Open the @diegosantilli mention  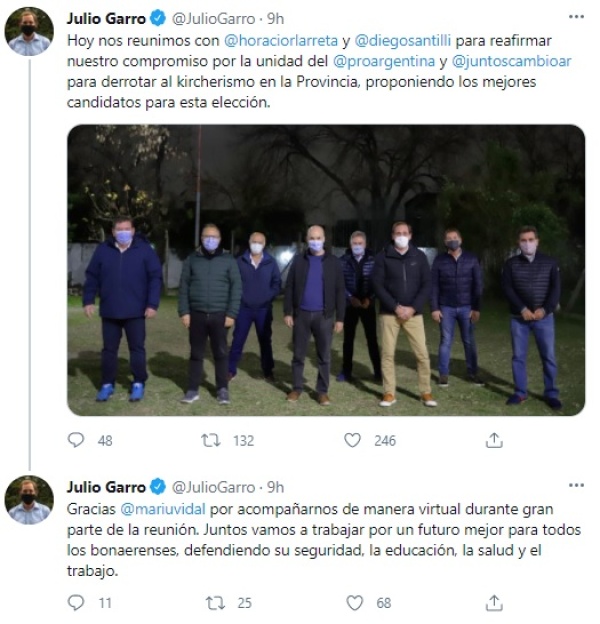coord(403,41)
